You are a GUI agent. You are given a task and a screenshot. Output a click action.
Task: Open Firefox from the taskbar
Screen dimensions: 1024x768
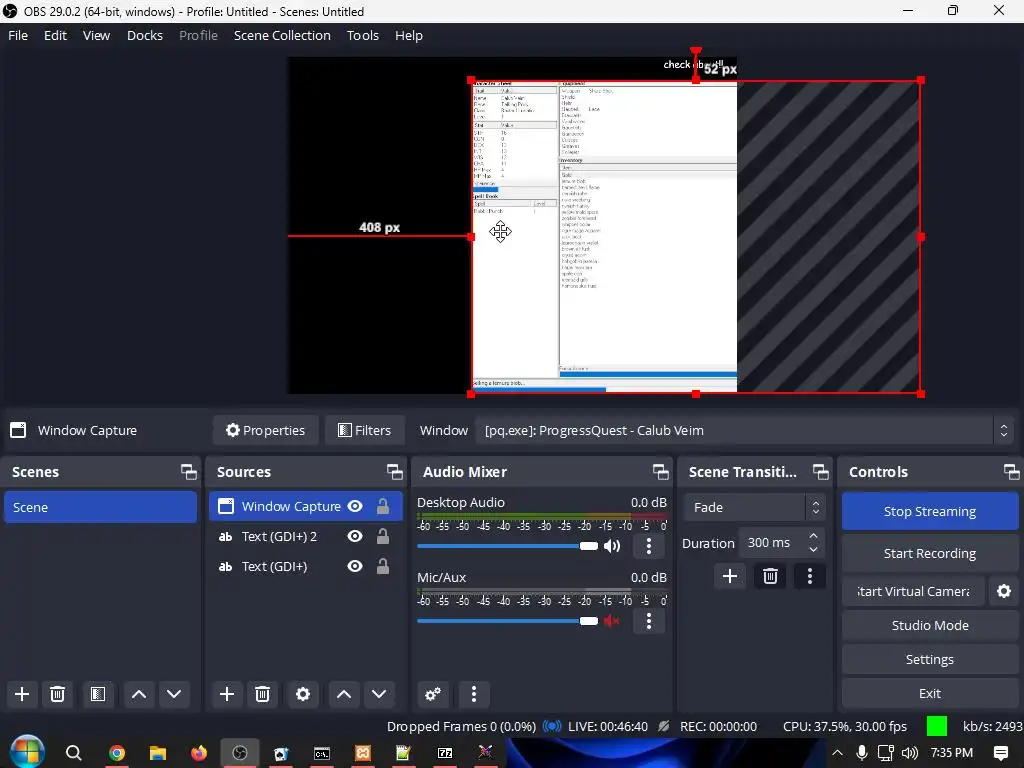(199, 753)
